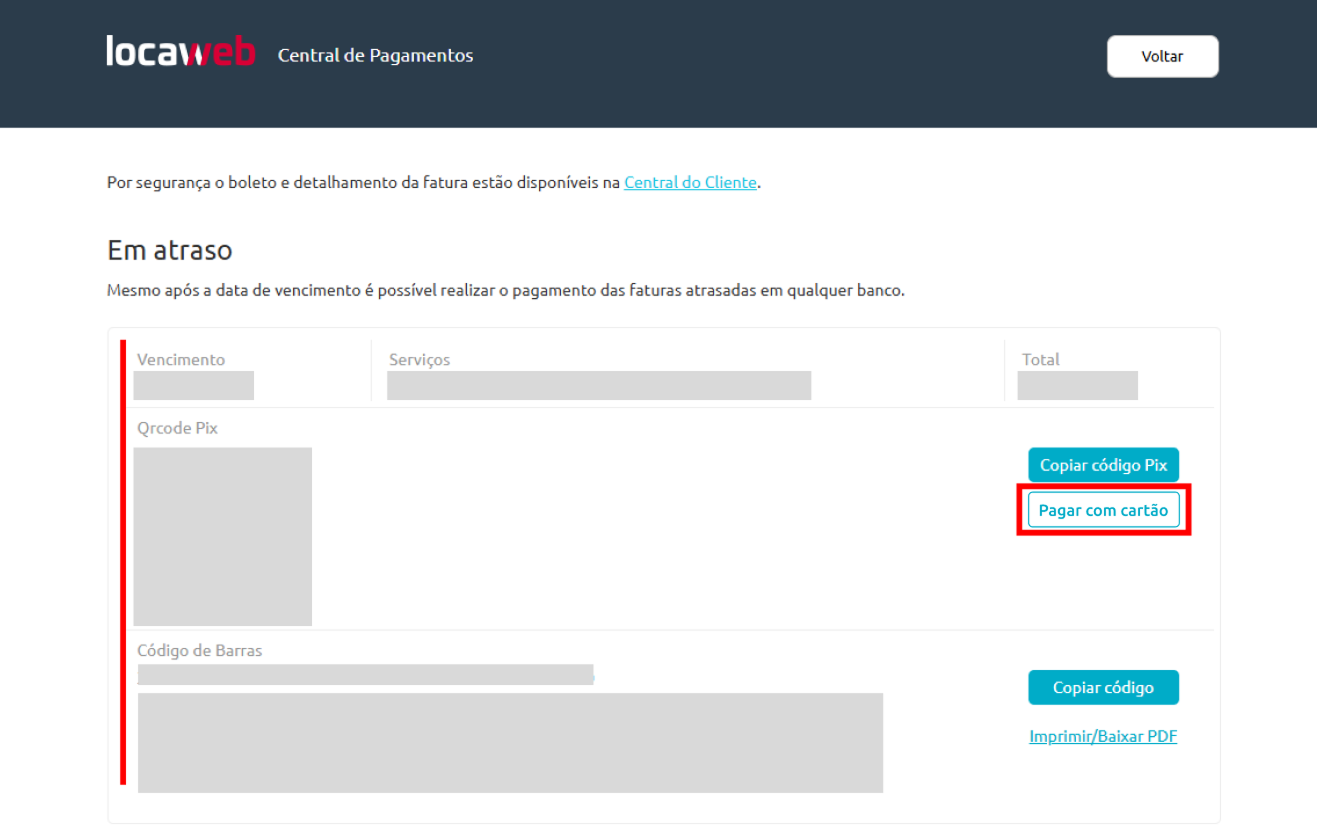The height and width of the screenshot is (835, 1317).
Task: Click the overdue invoices explanation sentence
Action: 506,292
